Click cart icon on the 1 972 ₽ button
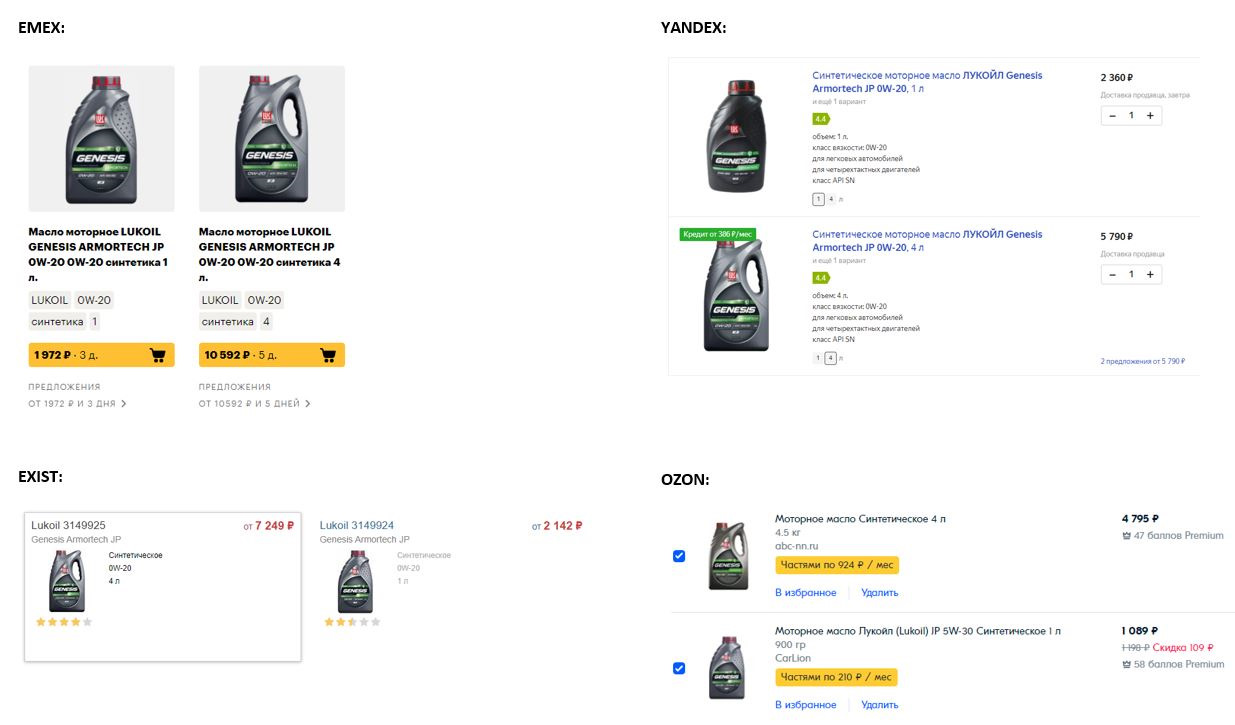 pos(157,355)
